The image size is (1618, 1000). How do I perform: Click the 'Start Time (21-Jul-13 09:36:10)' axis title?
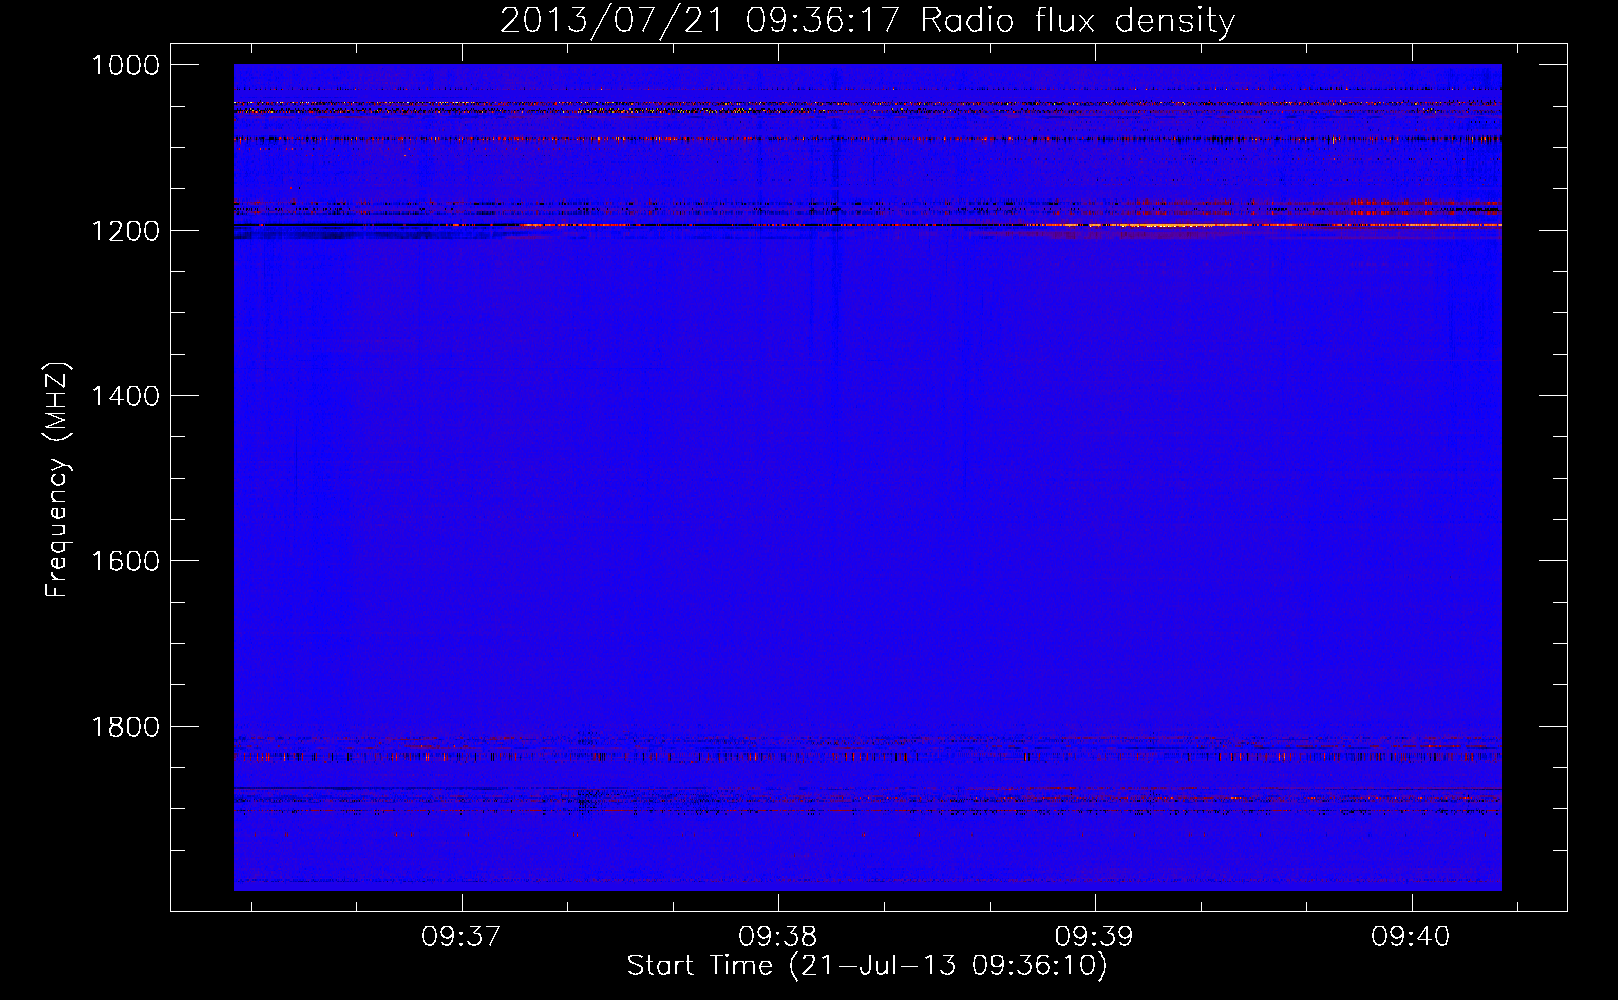pos(867,966)
